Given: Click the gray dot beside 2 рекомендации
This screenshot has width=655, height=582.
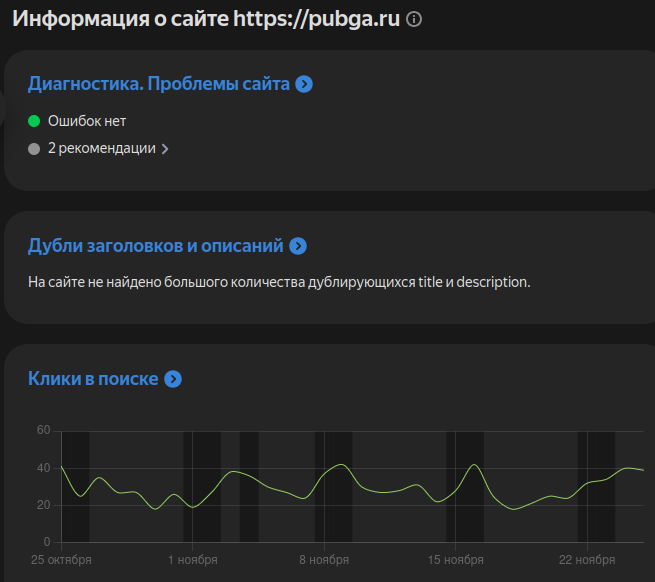Looking at the screenshot, I should point(34,148).
